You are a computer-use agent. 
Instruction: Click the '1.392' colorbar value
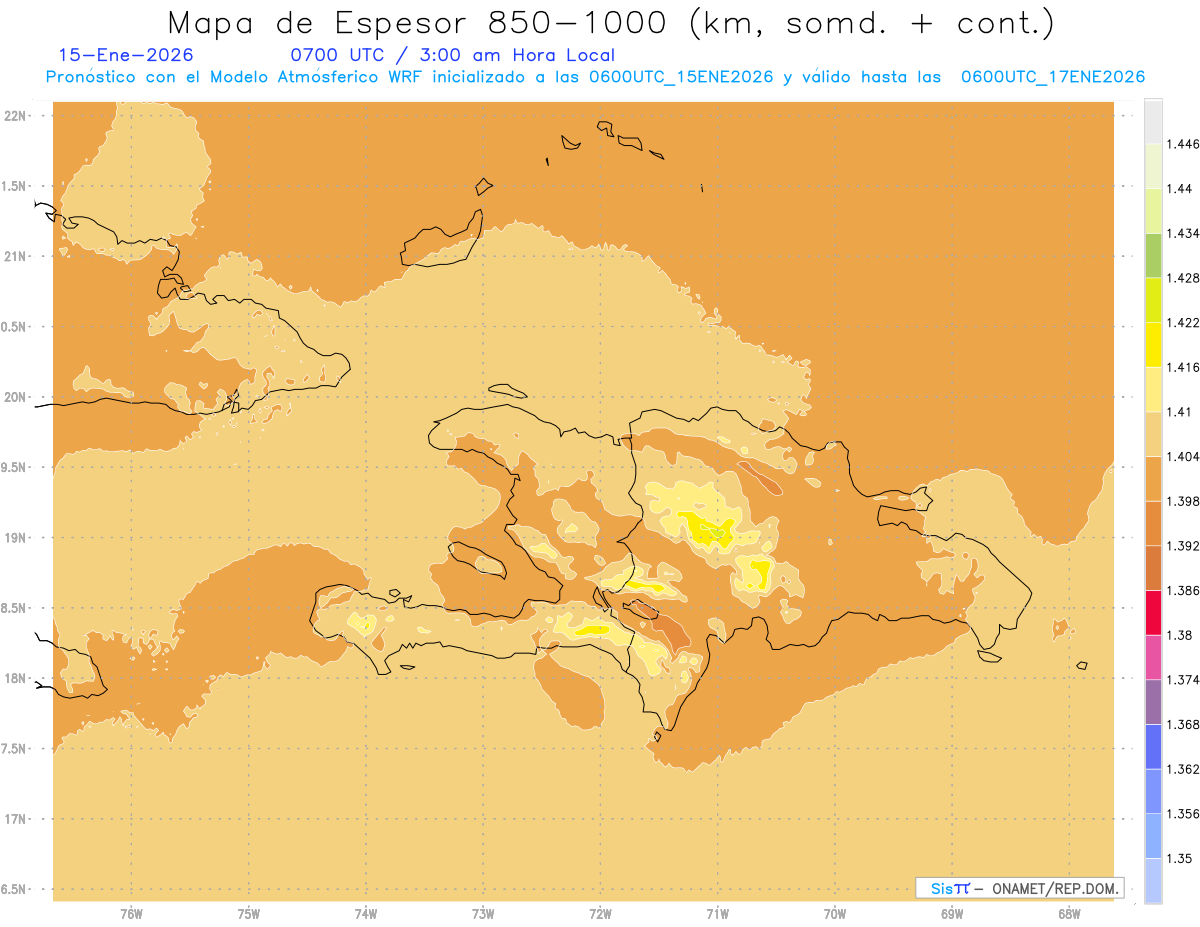coord(1182,546)
